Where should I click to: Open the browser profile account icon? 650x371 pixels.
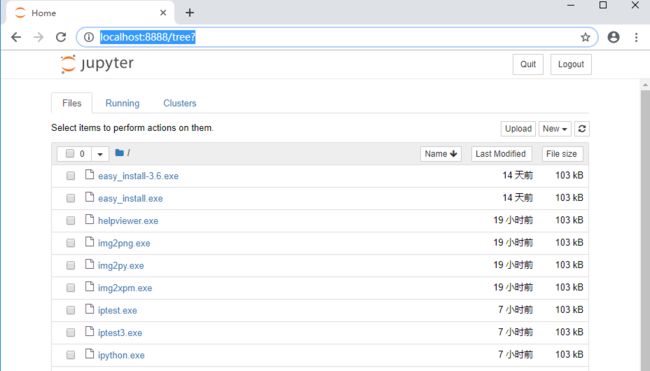[x=613, y=37]
